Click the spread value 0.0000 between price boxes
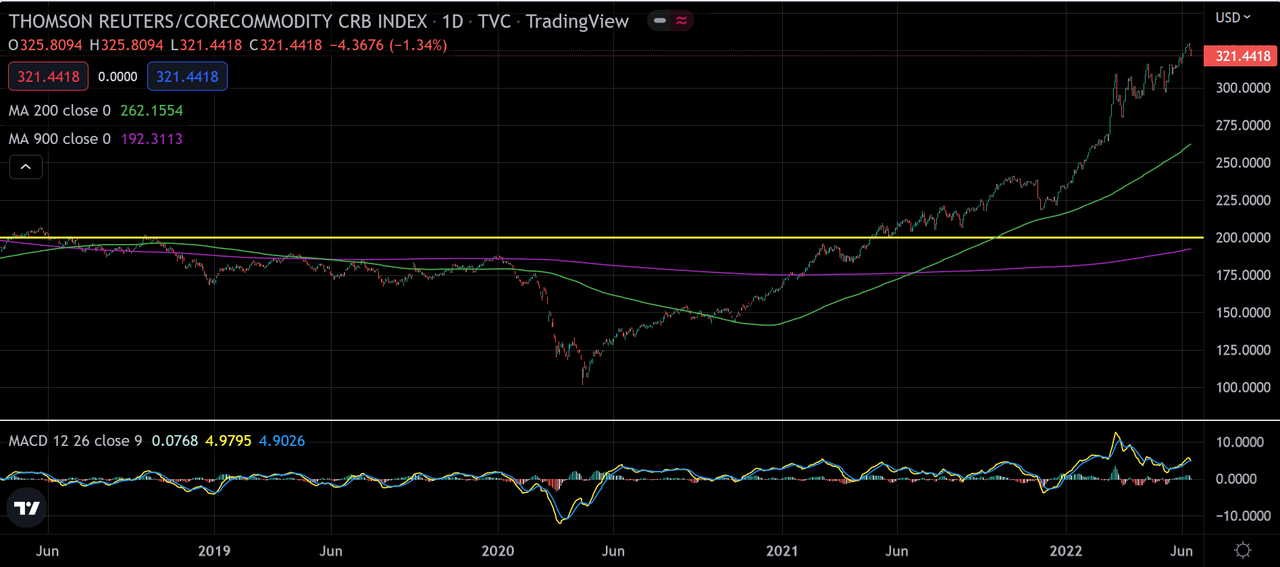This screenshot has height=567, width=1280. 118,77
